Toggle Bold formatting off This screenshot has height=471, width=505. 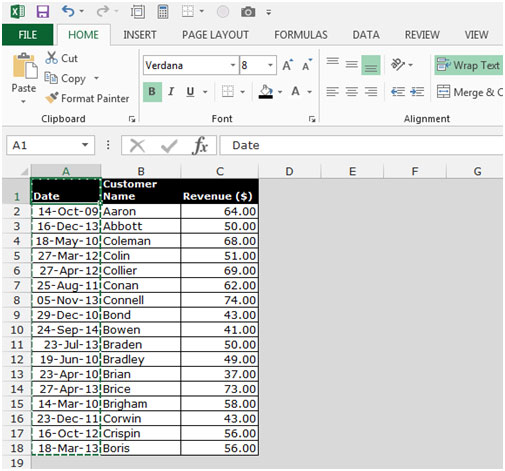(x=152, y=92)
